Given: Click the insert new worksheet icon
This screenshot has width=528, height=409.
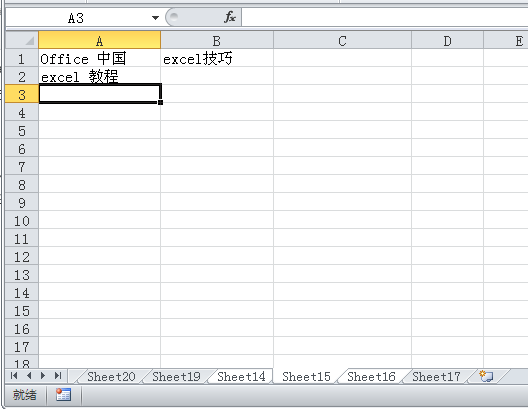Looking at the screenshot, I should [x=486, y=376].
